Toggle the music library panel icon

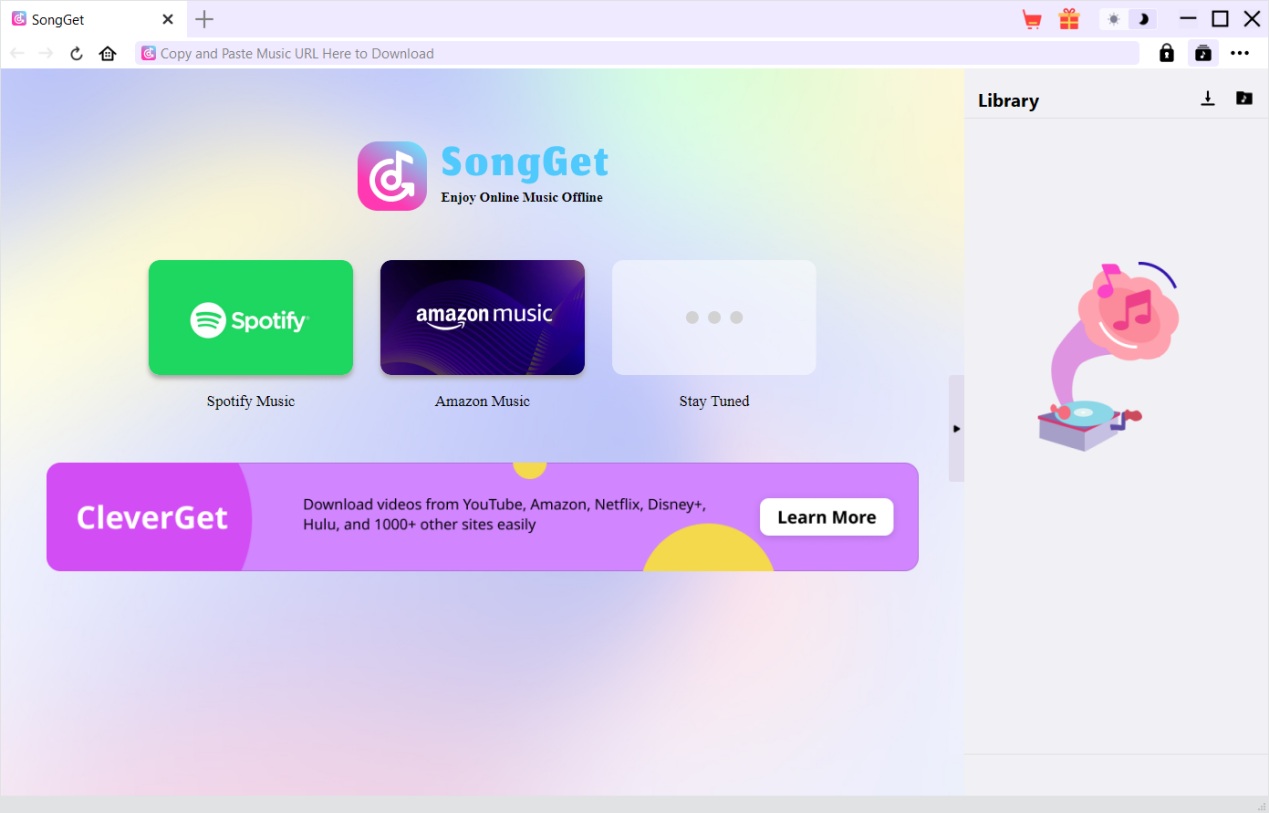click(x=1203, y=53)
